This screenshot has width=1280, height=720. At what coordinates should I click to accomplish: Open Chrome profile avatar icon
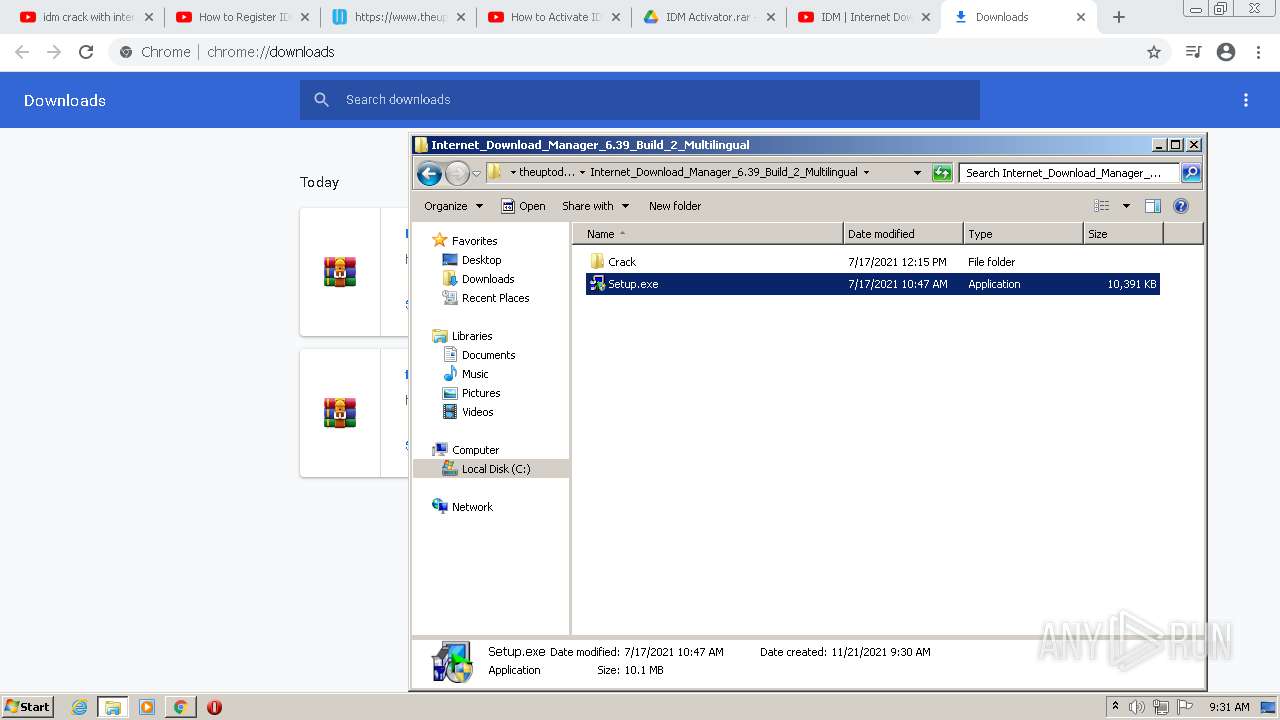(x=1226, y=52)
